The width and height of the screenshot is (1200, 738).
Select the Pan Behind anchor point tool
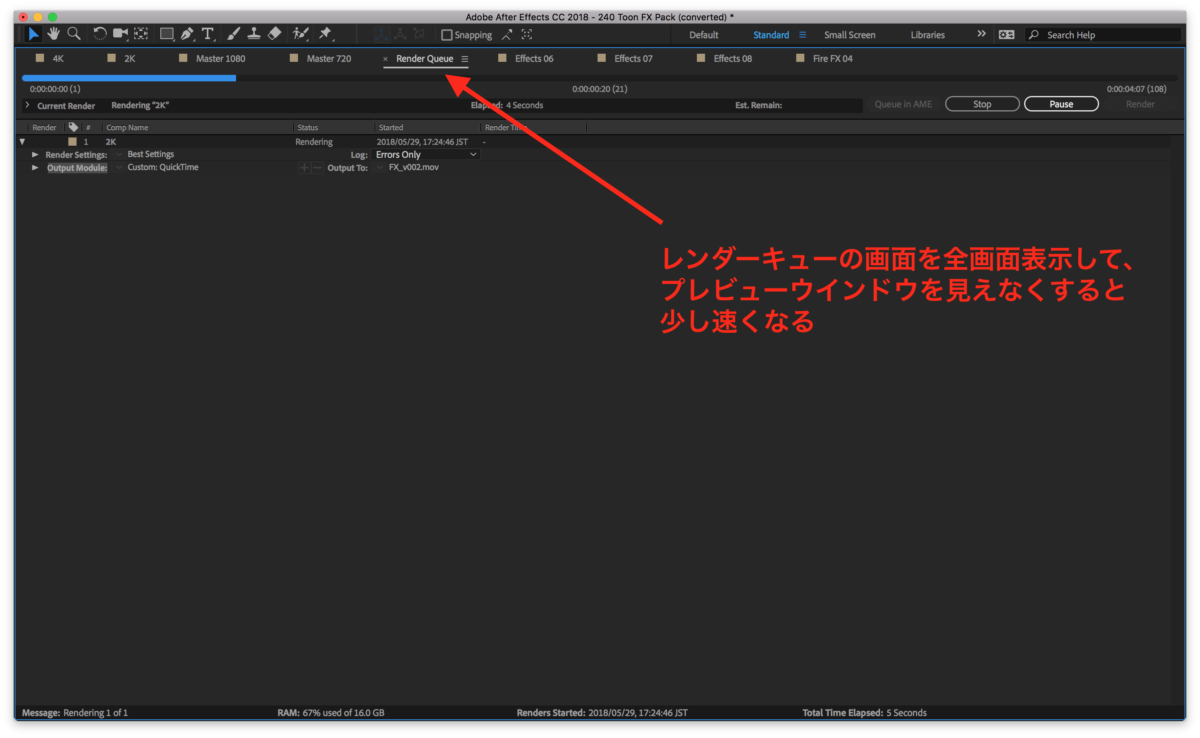tap(141, 34)
